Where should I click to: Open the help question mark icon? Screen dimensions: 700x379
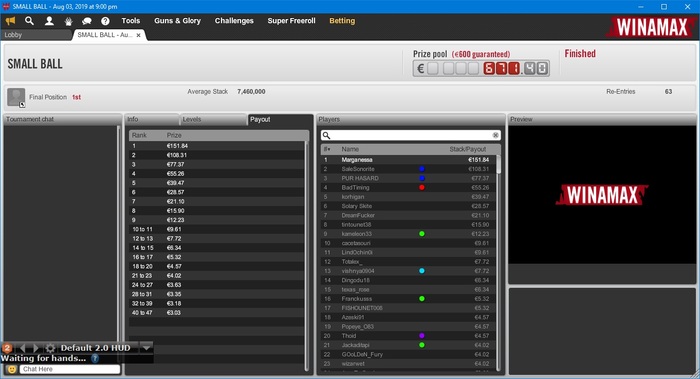(x=105, y=21)
